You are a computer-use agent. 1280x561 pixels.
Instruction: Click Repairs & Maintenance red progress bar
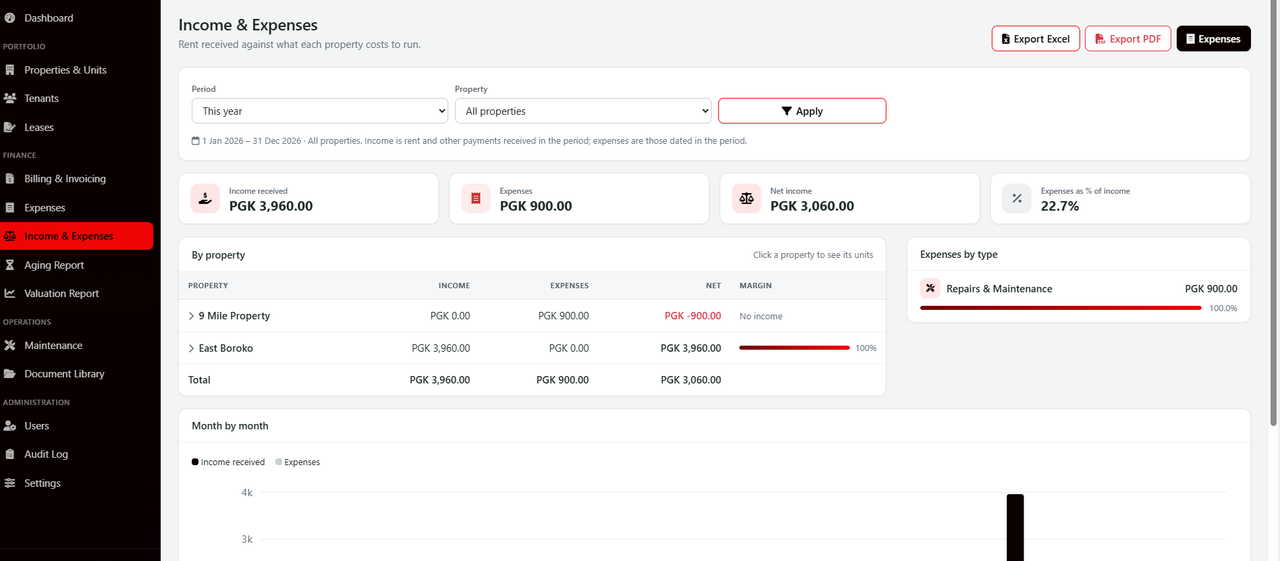[x=1060, y=308]
